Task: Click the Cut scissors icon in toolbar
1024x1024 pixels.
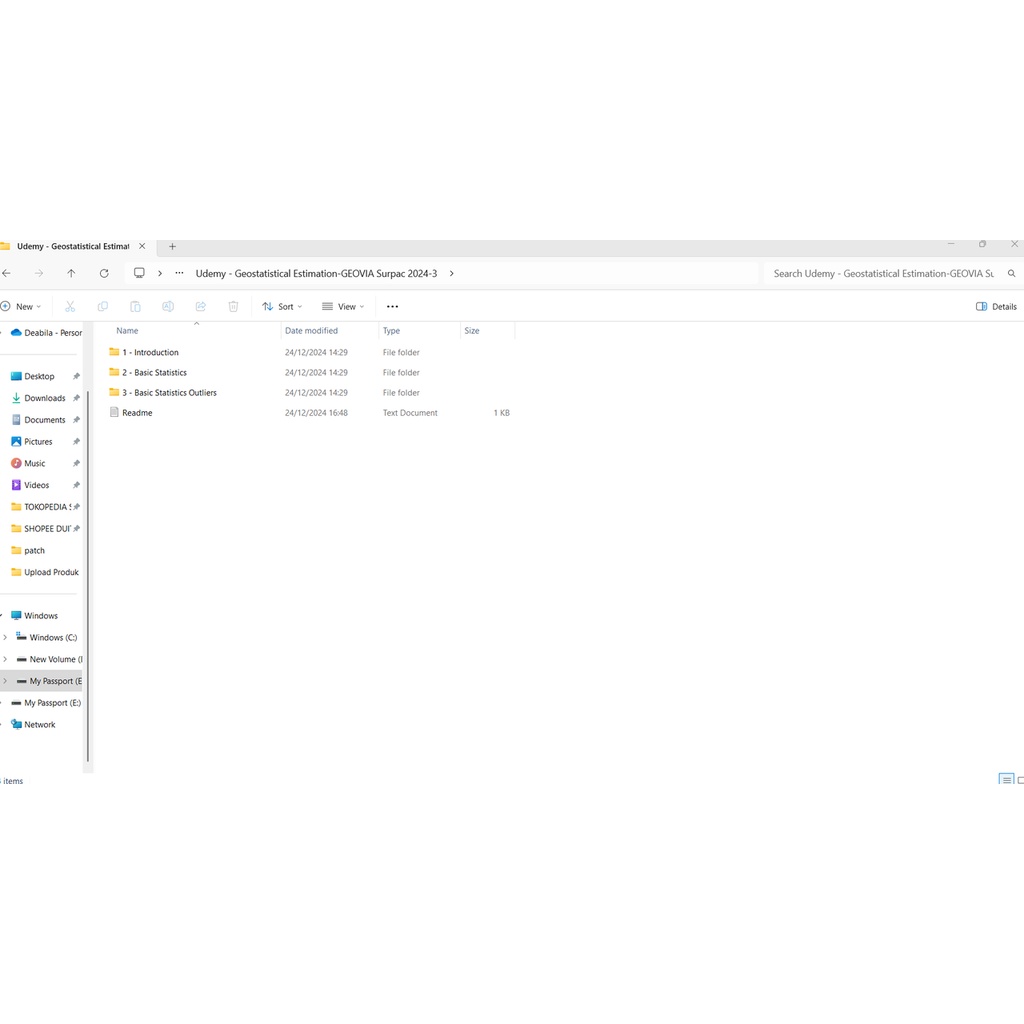Action: 70,307
